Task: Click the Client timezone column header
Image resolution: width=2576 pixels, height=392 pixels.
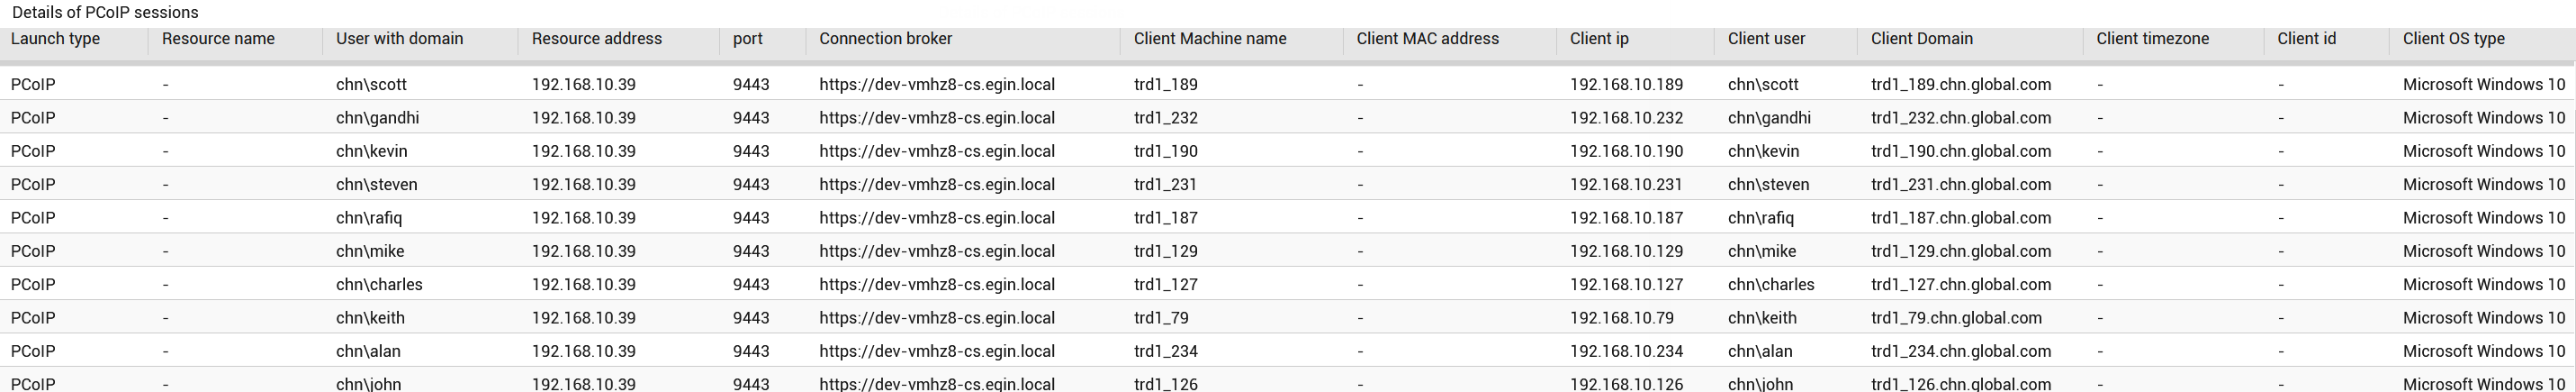Action: pyautogui.click(x=2152, y=39)
